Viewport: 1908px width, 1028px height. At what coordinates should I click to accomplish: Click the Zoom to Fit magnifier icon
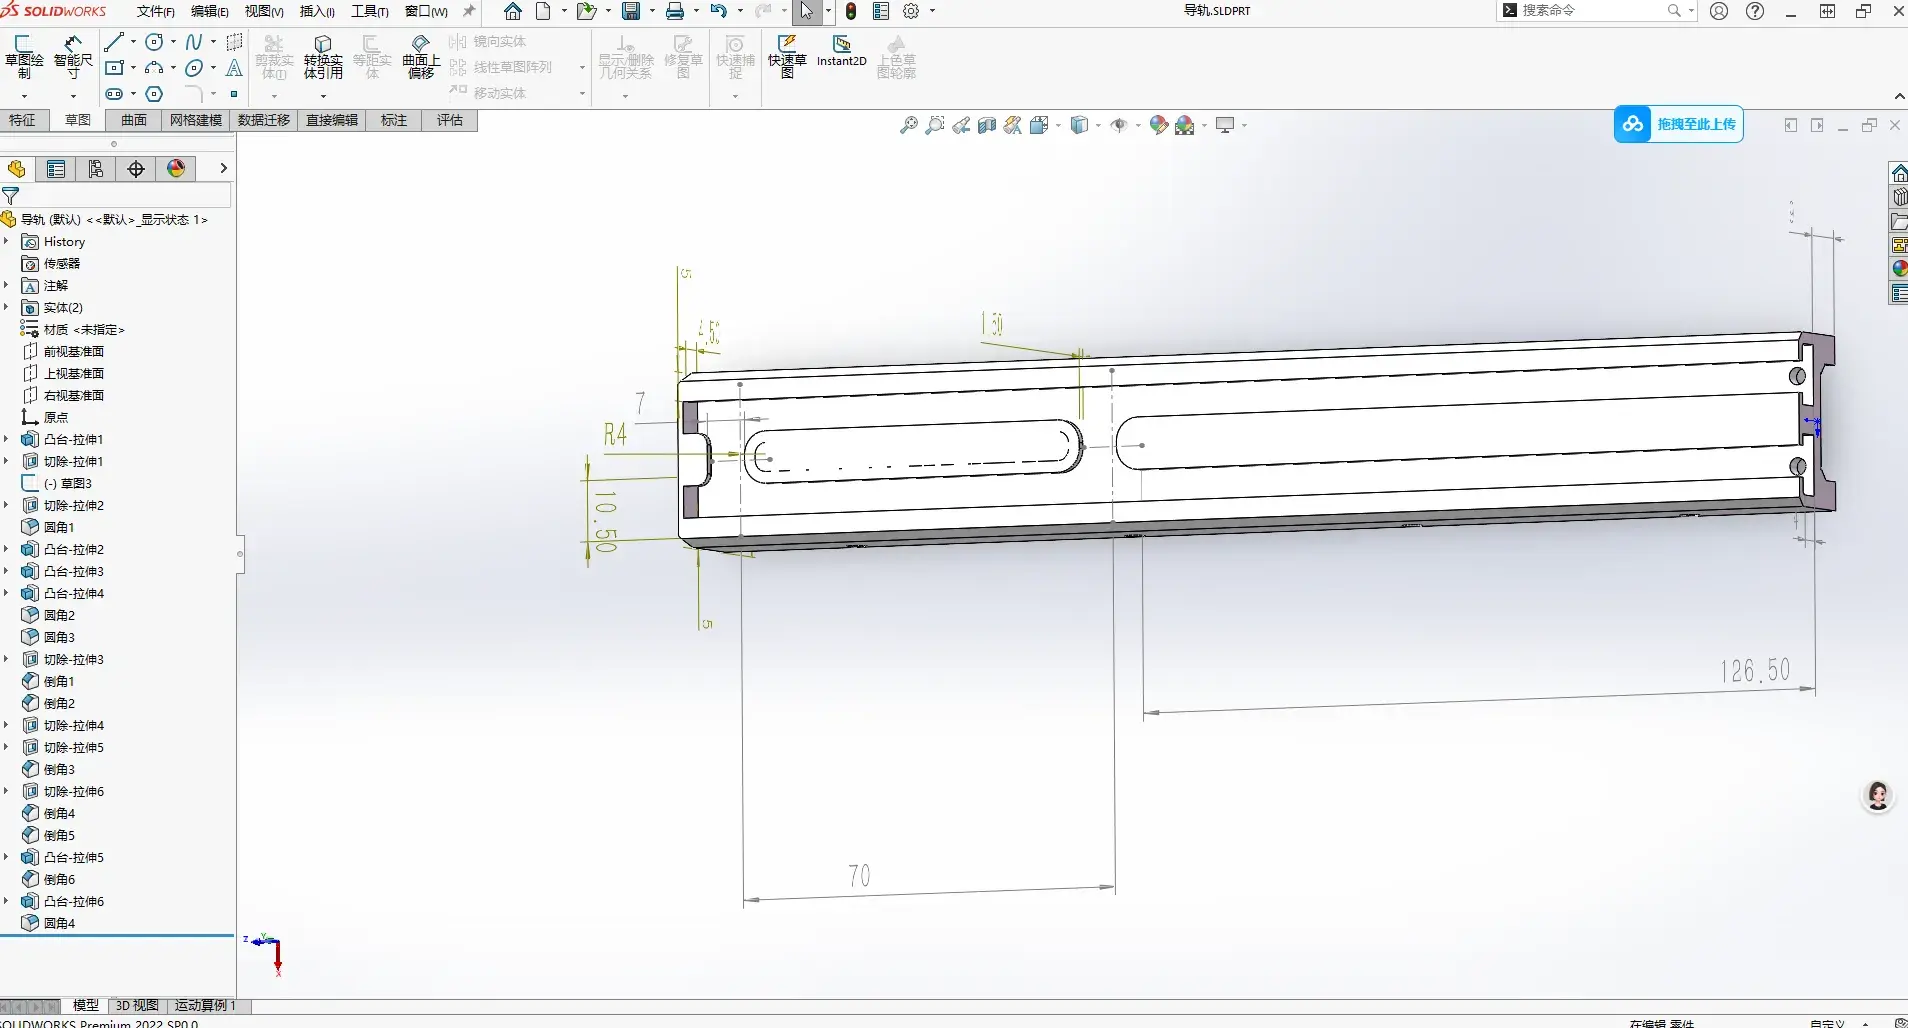tap(908, 125)
